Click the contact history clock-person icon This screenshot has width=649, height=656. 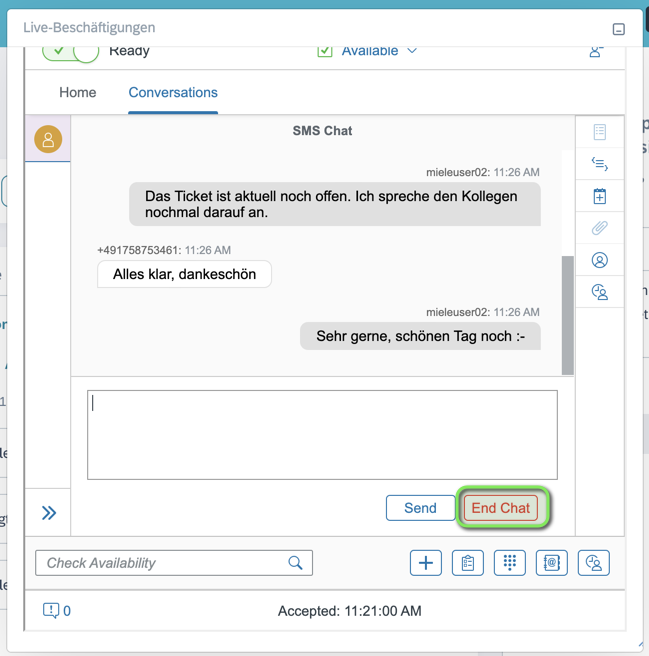tap(599, 292)
